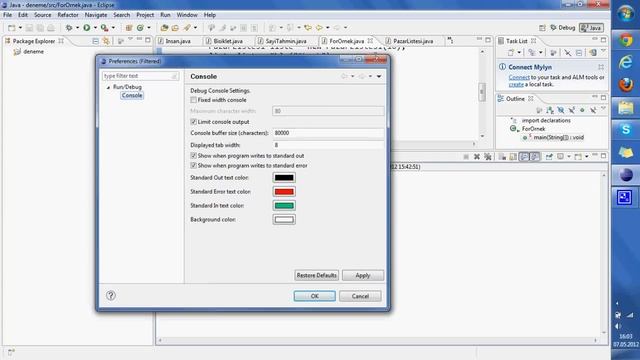Switch to the PazarListesi.java editor tab
This screenshot has height=360, width=640.
coord(412,41)
